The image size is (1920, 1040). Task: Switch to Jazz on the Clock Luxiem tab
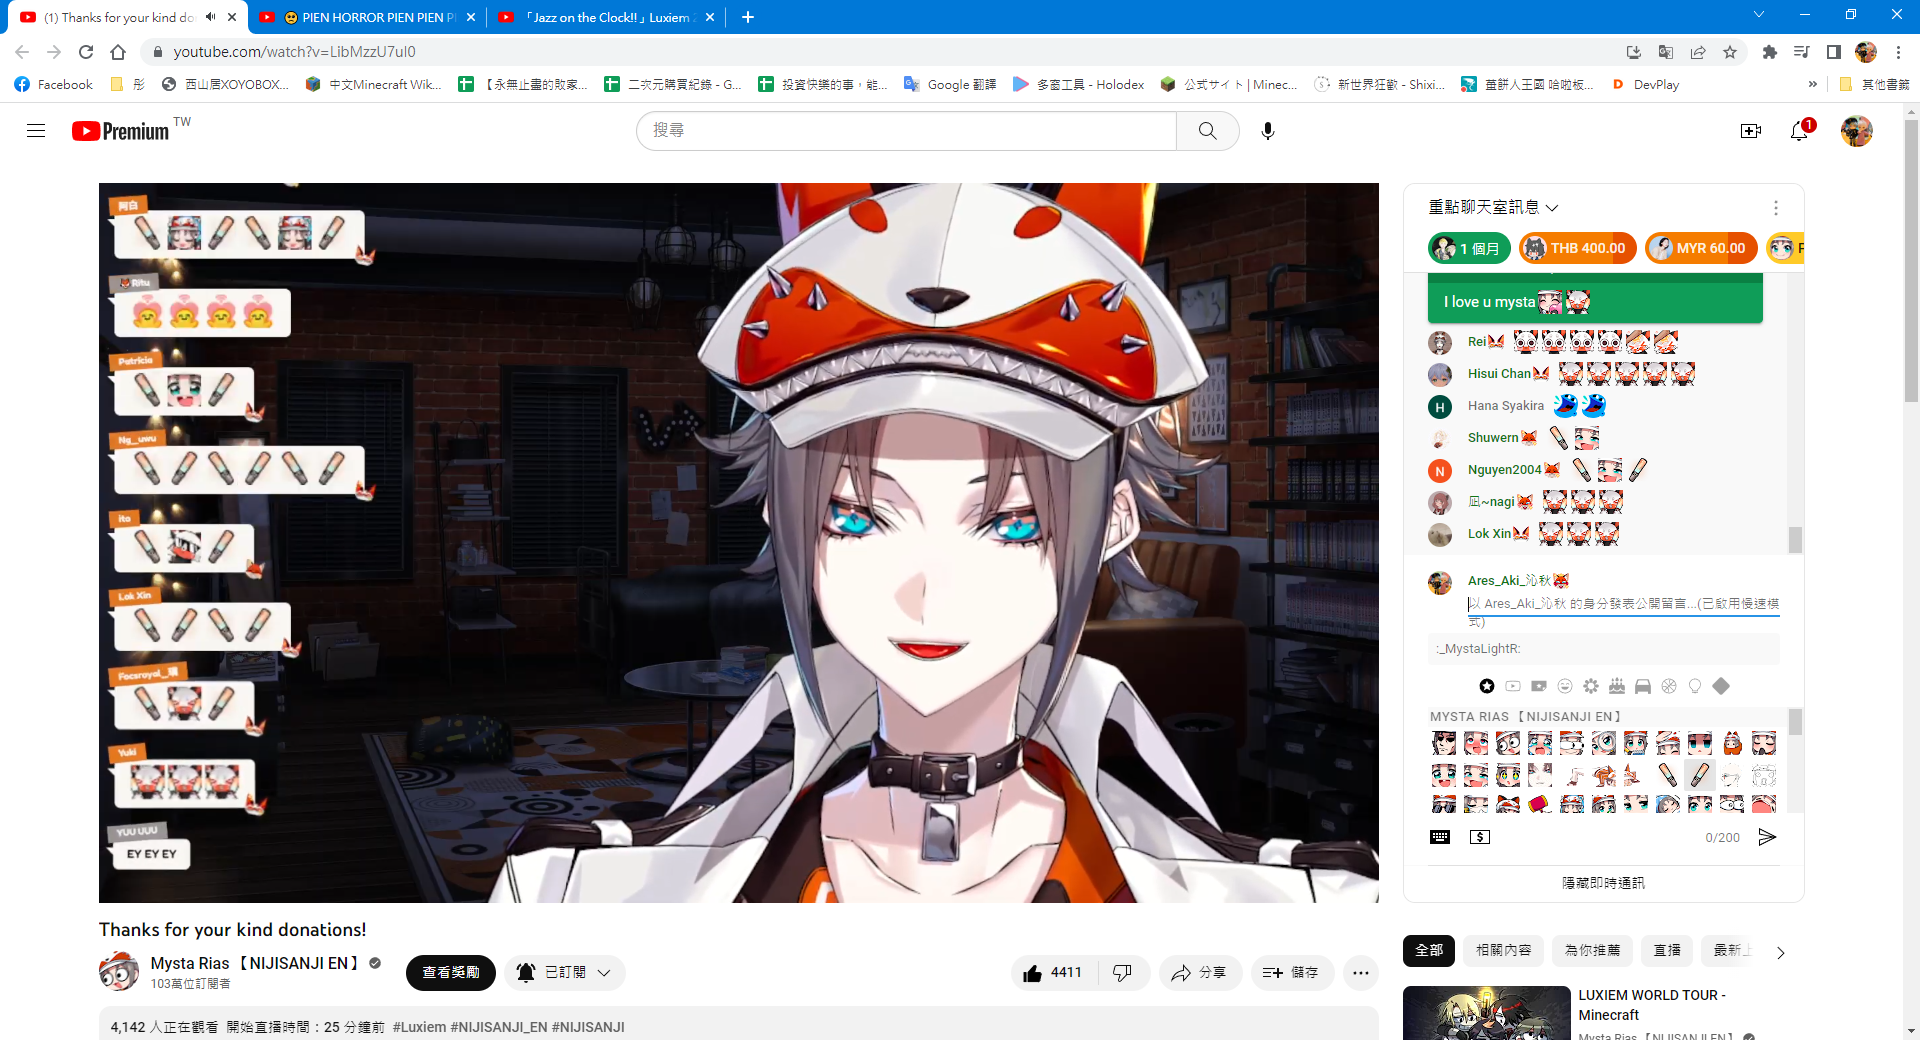[606, 17]
